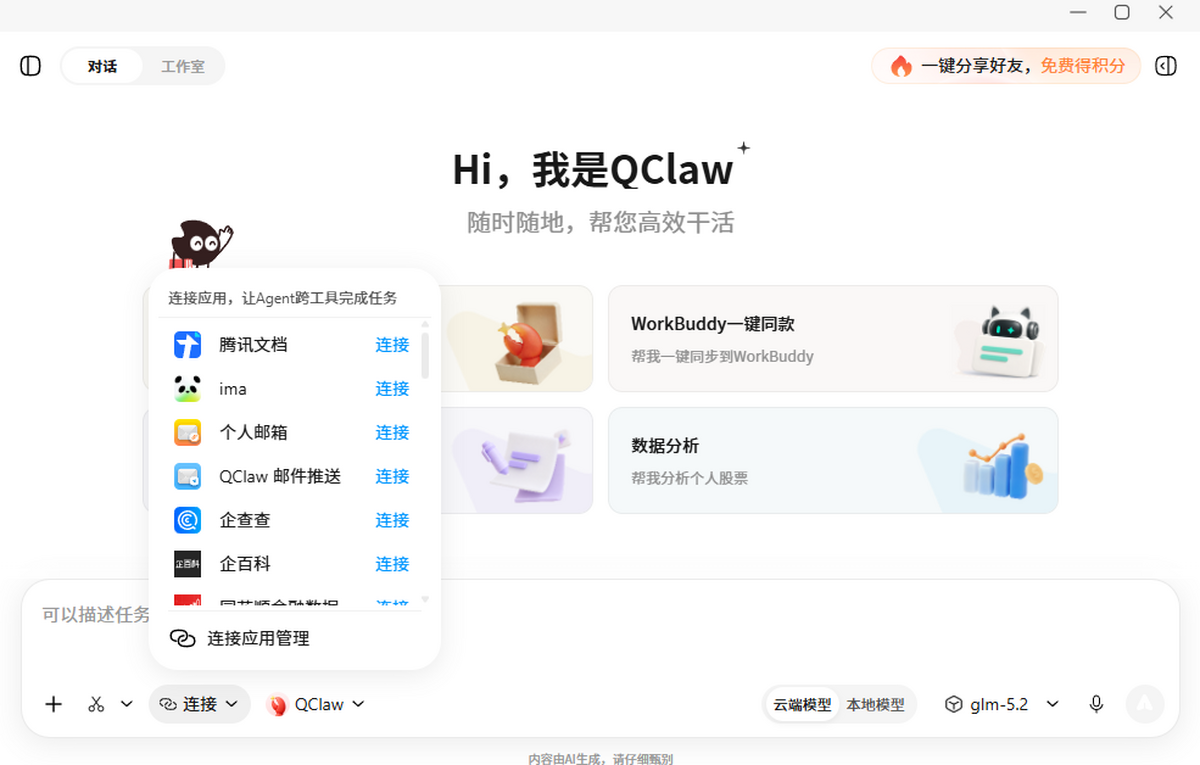Open the glm-5.2 model dropdown

pos(1003,704)
